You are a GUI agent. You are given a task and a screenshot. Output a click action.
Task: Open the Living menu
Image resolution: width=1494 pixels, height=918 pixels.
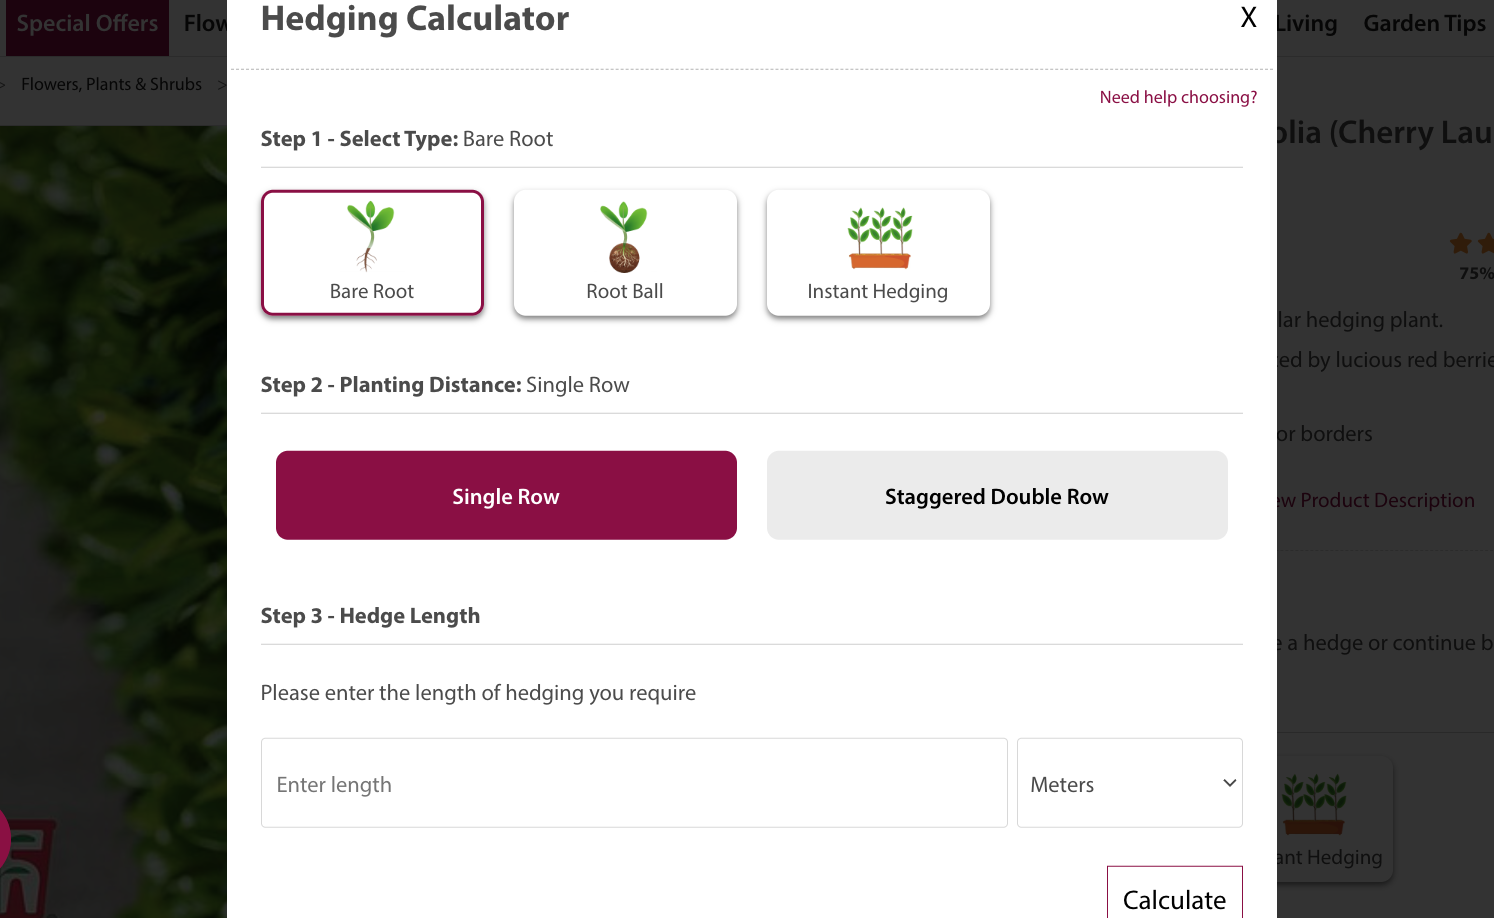(1307, 22)
